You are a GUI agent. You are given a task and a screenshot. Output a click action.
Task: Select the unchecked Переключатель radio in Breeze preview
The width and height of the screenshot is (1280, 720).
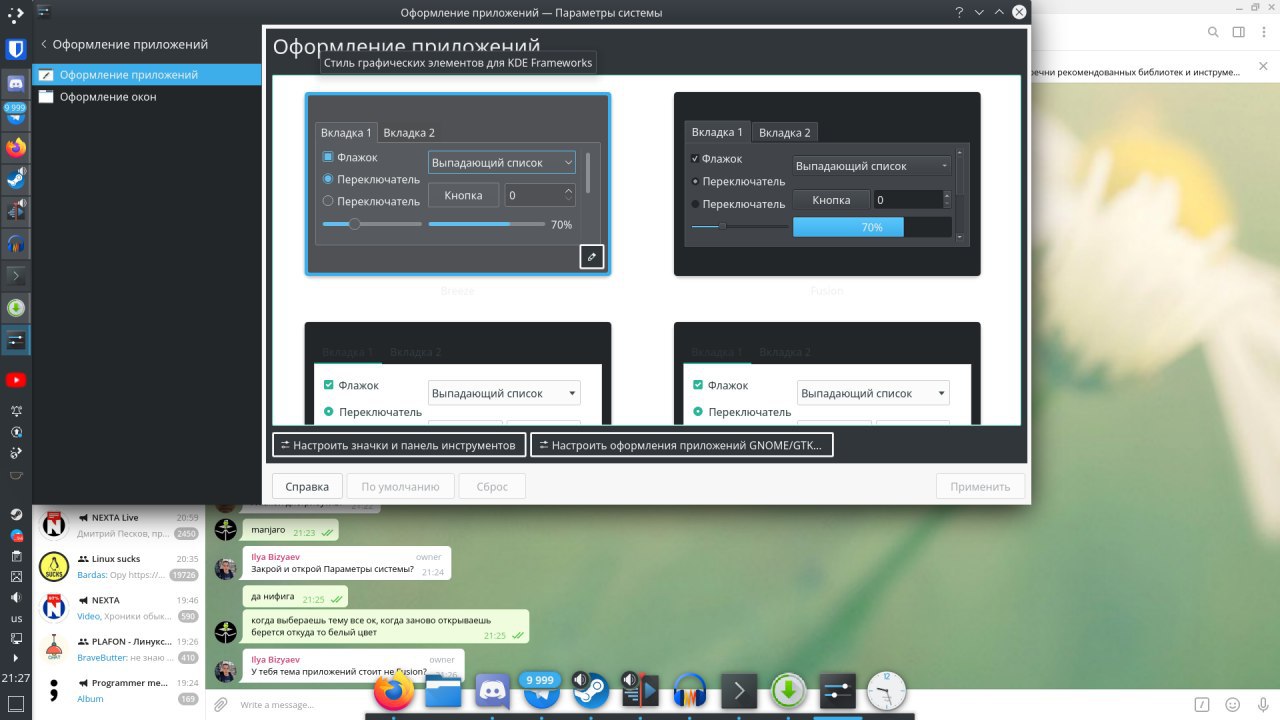coord(328,201)
